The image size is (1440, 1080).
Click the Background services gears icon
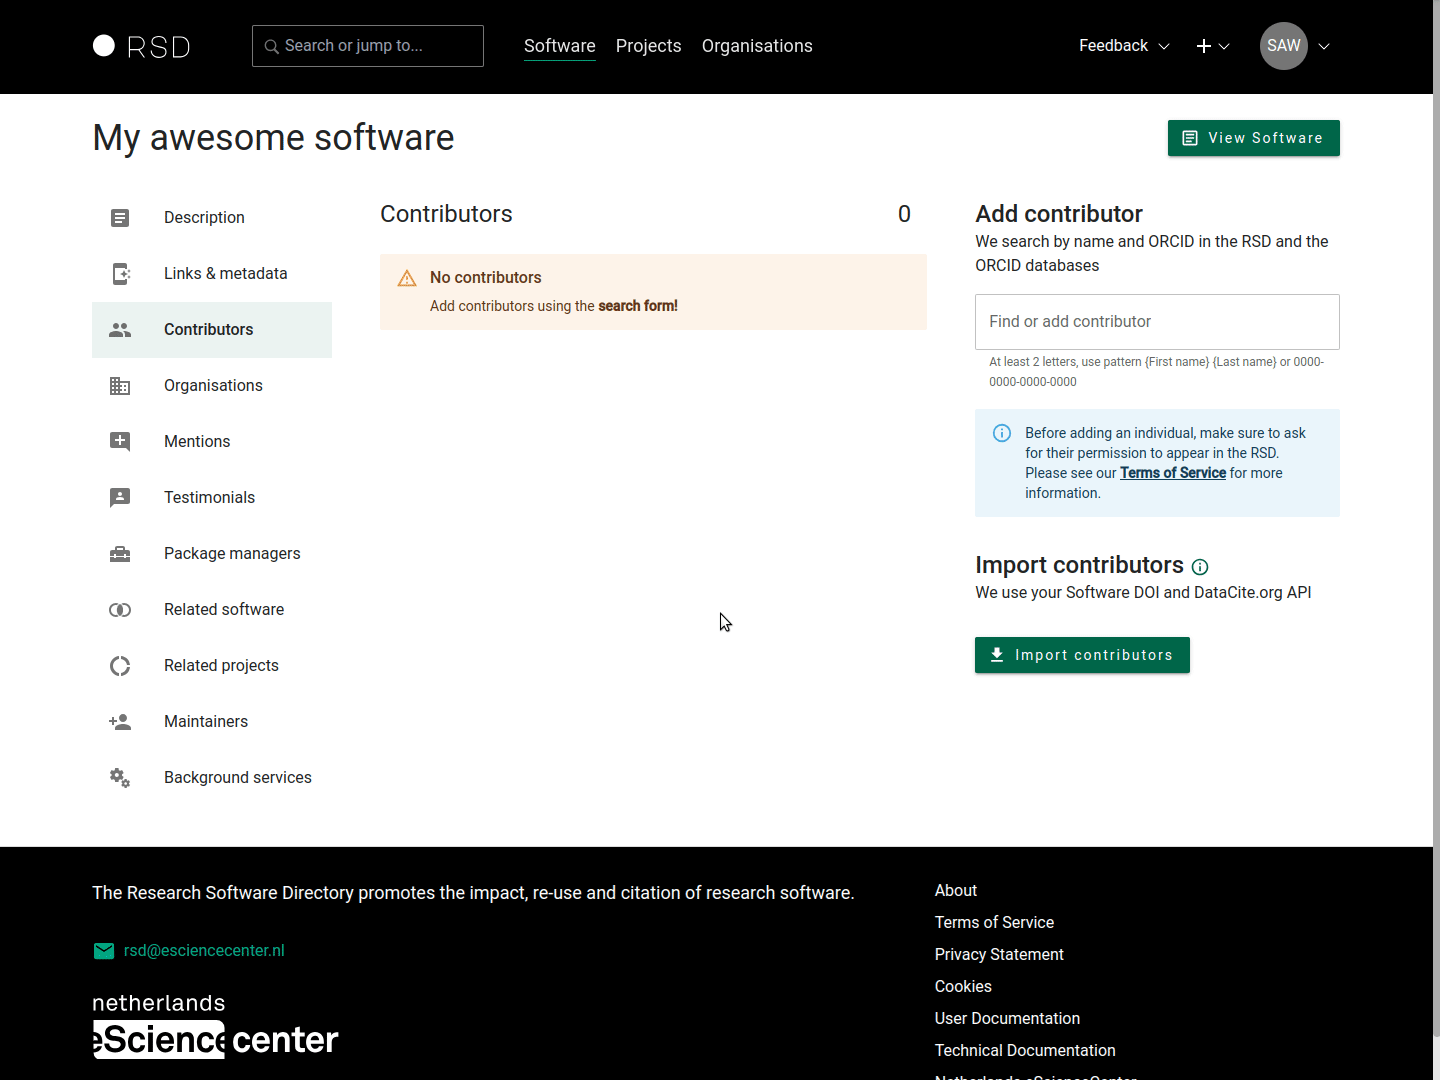120,778
